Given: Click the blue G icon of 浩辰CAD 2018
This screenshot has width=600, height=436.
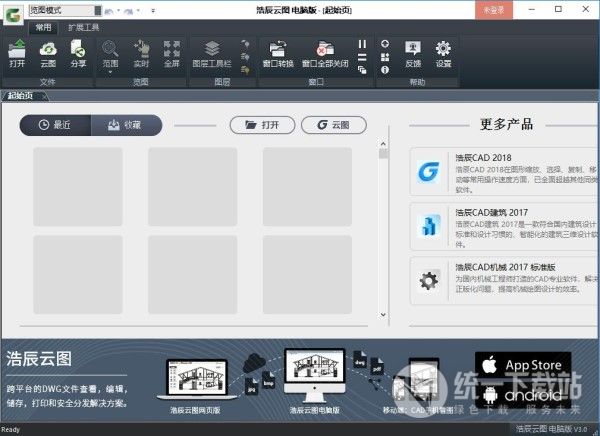Looking at the screenshot, I should click(429, 172).
